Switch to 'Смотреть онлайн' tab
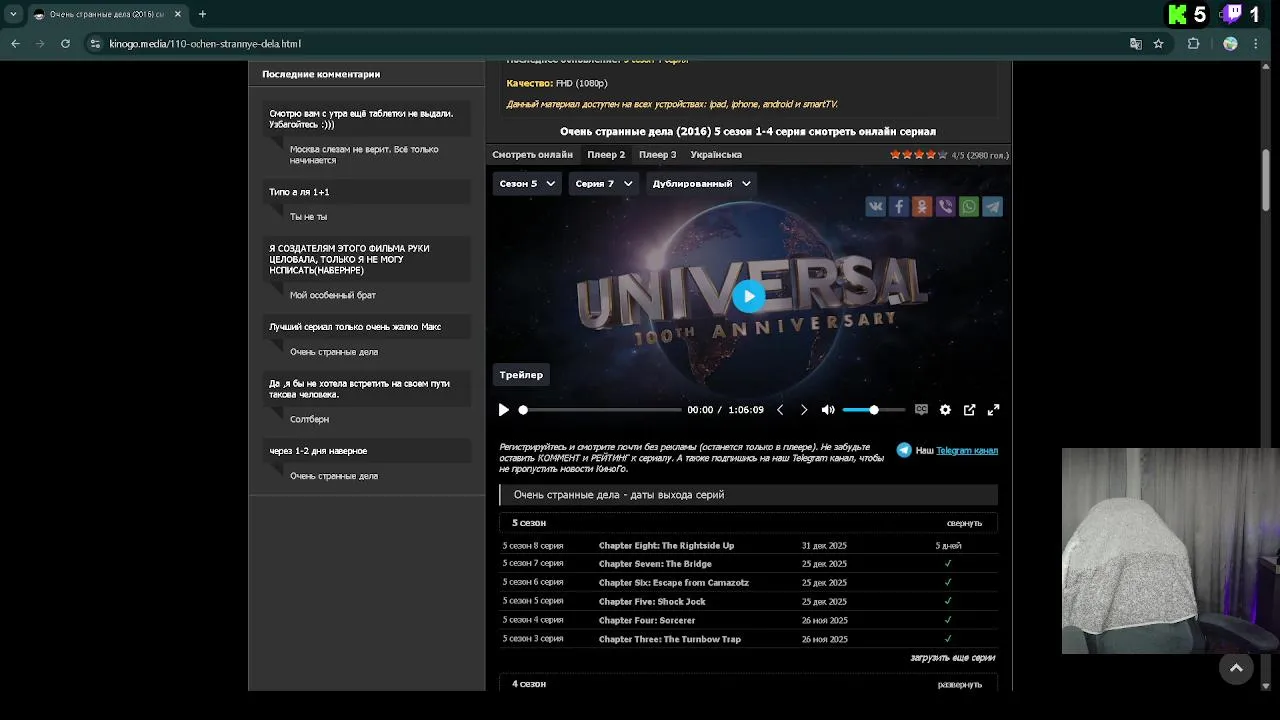The width and height of the screenshot is (1280, 720). [532, 155]
